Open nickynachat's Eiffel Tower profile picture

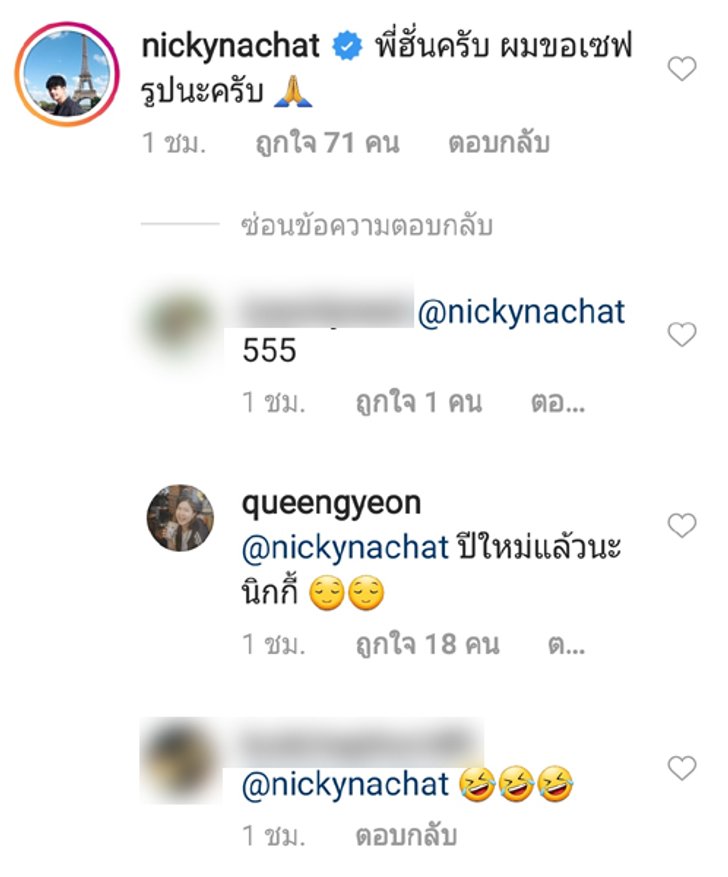[x=67, y=74]
